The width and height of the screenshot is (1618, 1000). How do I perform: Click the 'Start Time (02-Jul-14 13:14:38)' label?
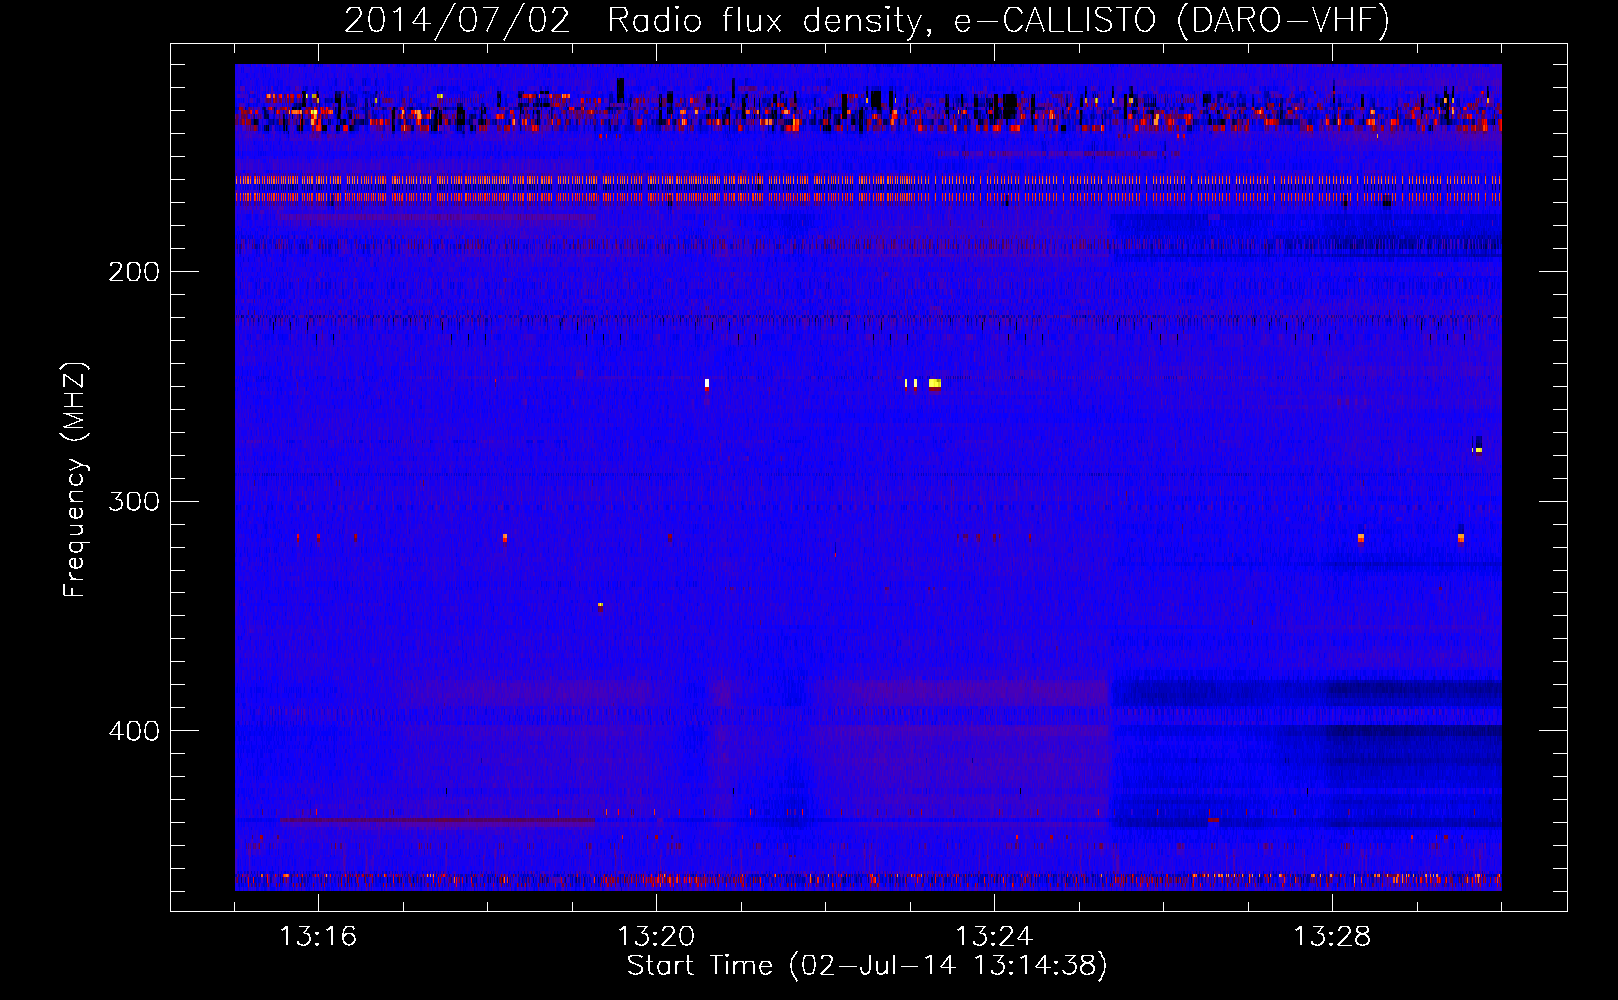(x=867, y=966)
